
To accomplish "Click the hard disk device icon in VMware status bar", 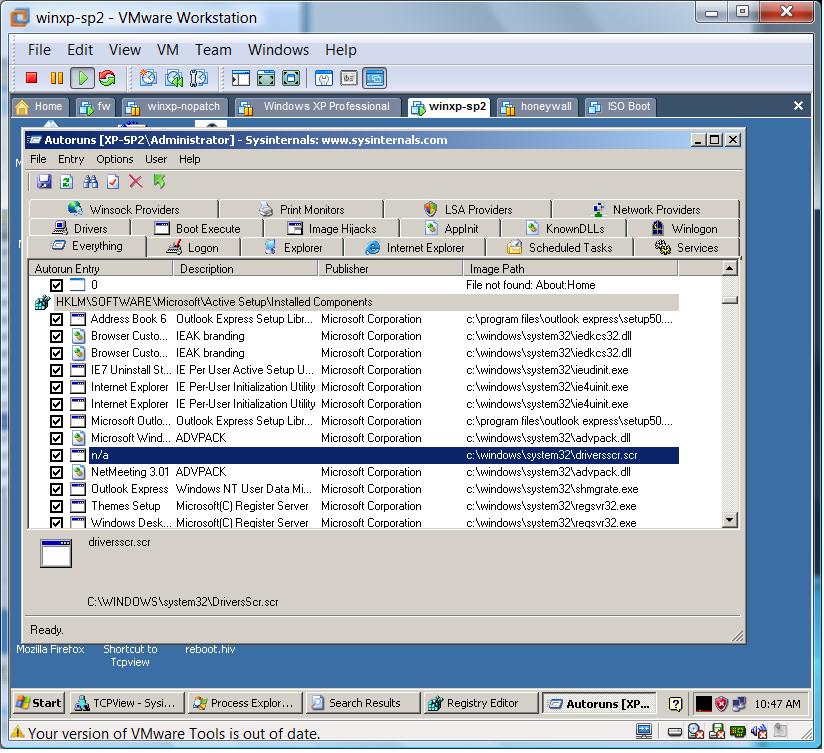I will pos(675,732).
